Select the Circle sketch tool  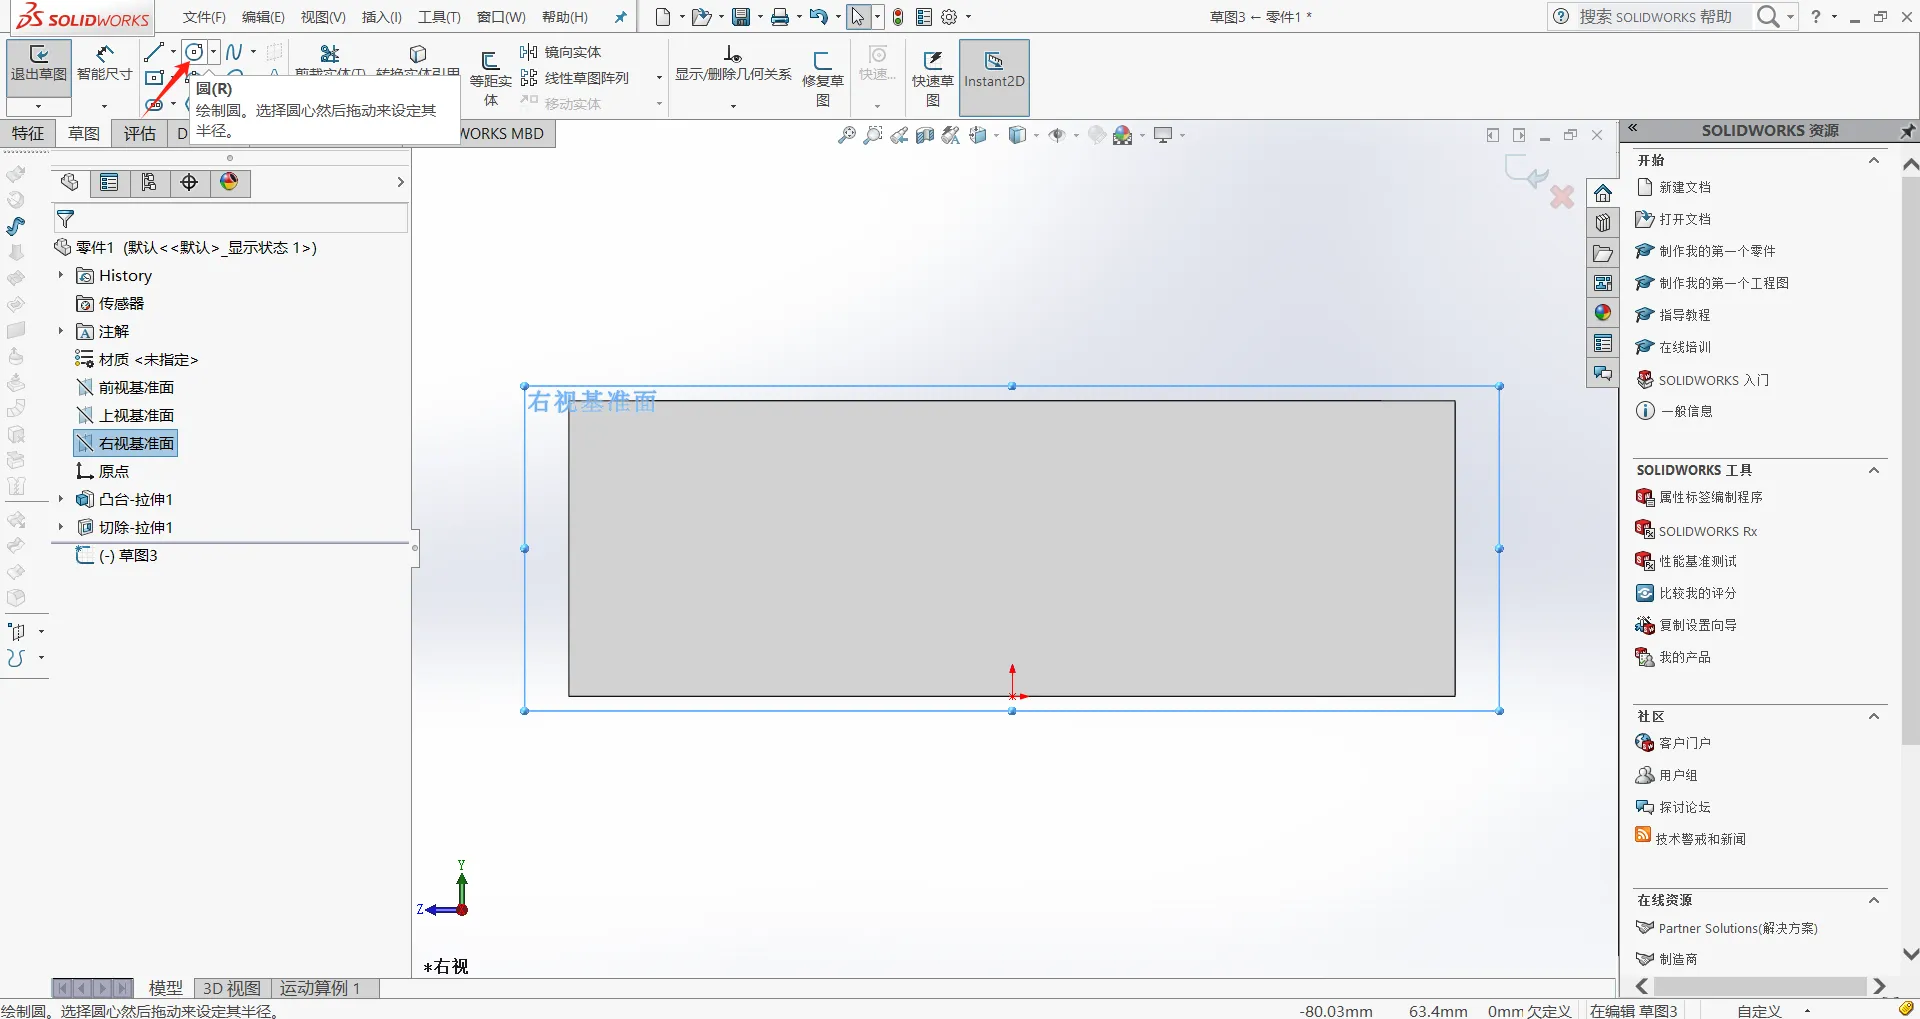tap(195, 52)
